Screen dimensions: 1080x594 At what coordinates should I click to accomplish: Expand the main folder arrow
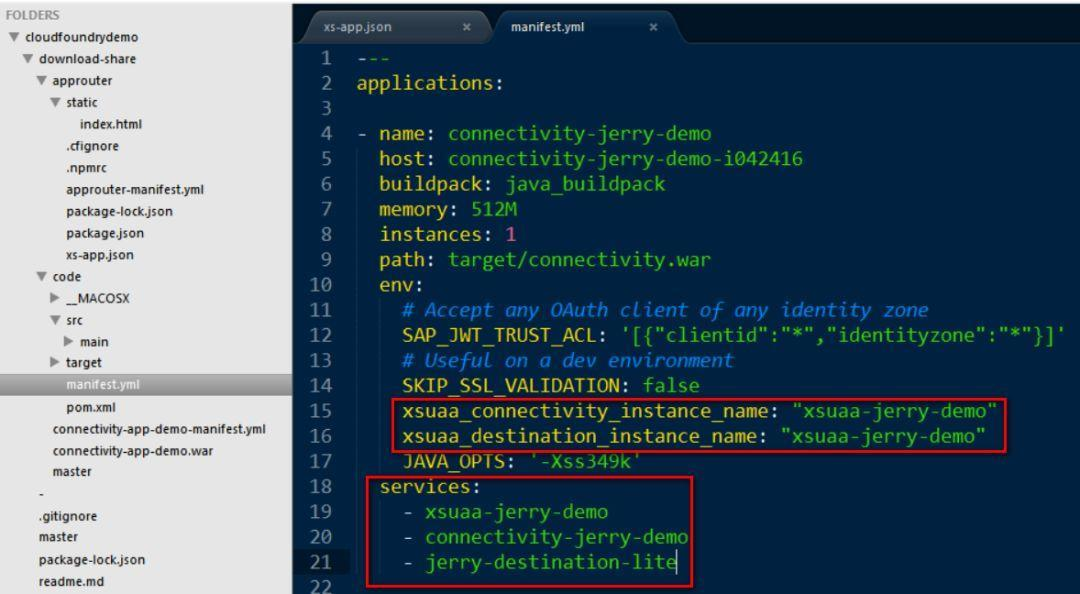pos(69,342)
